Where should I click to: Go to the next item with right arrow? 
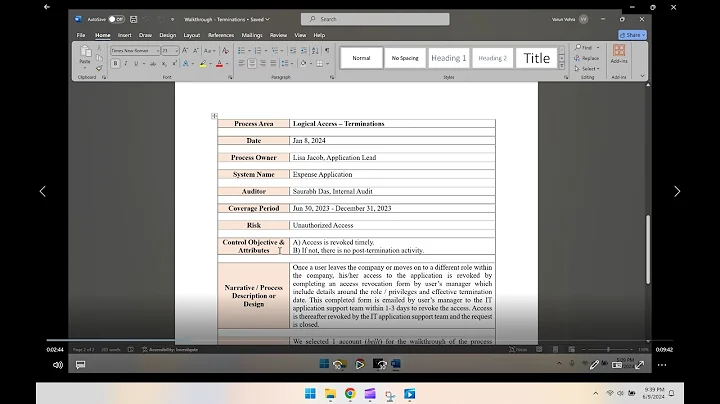pyautogui.click(x=677, y=191)
